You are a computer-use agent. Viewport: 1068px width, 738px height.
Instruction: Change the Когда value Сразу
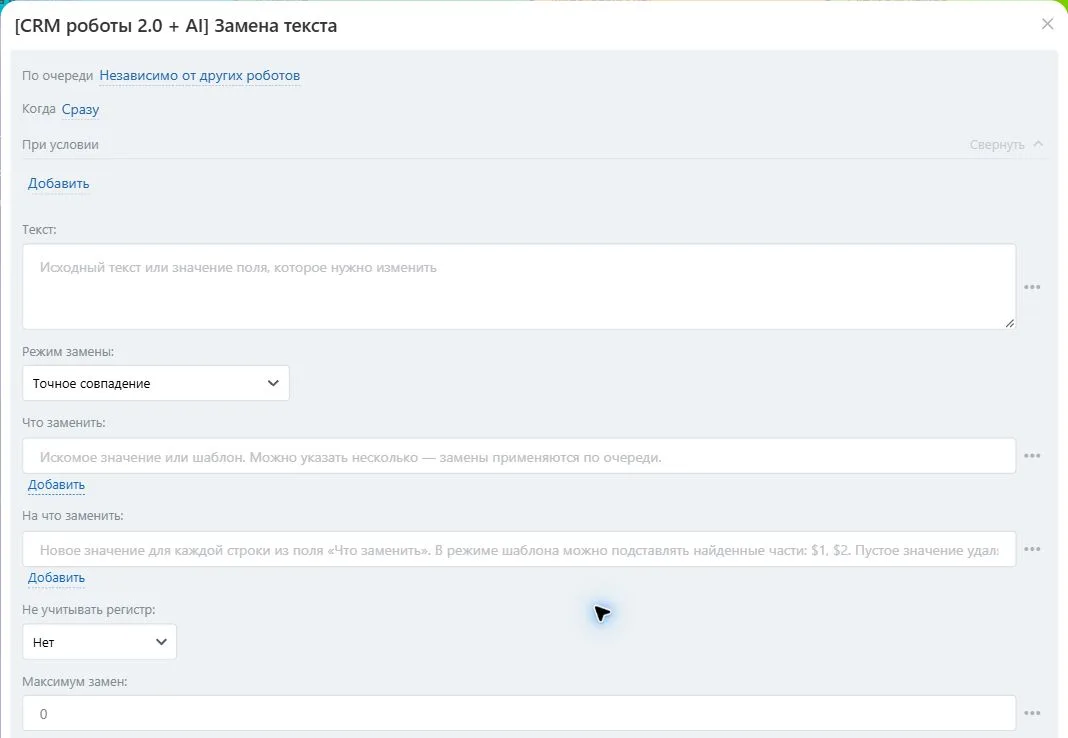[x=80, y=110]
